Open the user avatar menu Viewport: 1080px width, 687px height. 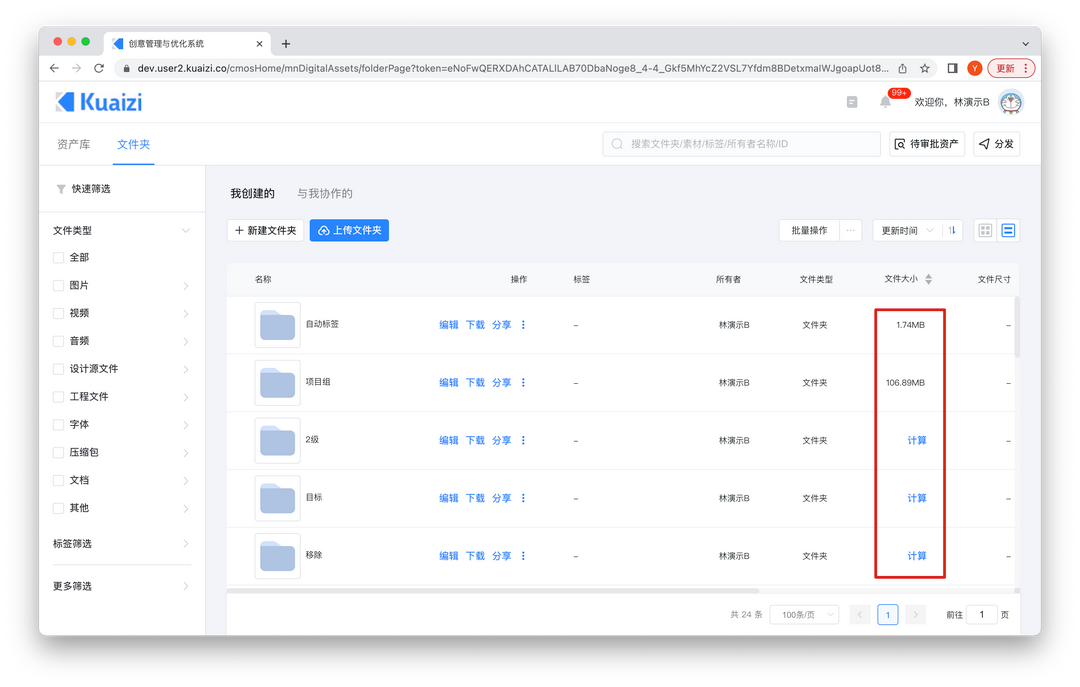[1010, 102]
